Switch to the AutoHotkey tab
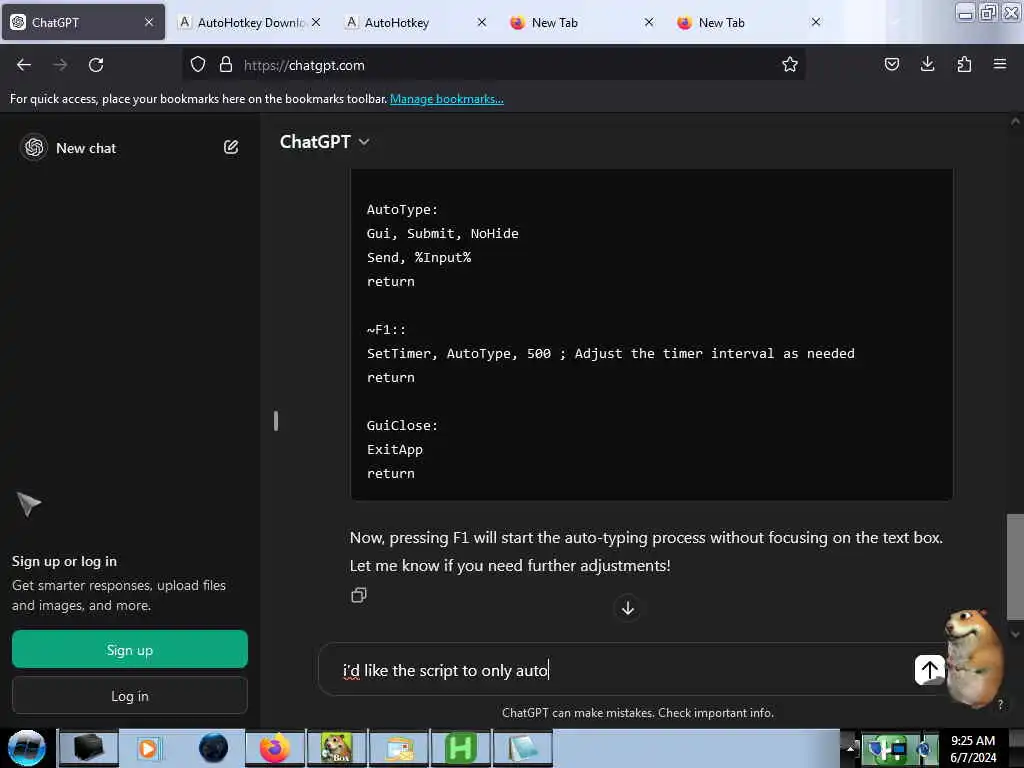 pos(416,22)
